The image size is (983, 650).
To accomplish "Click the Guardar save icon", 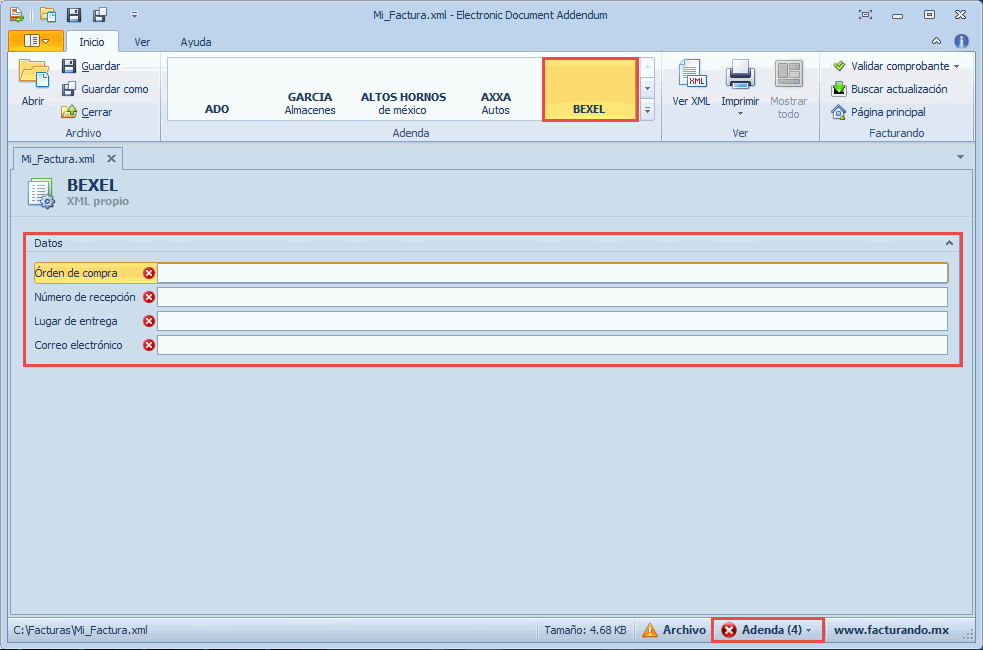I will pyautogui.click(x=69, y=66).
